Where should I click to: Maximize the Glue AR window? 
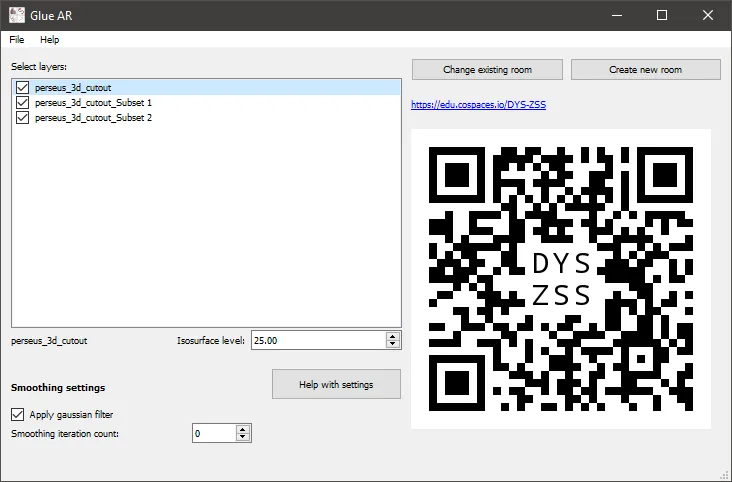(662, 15)
